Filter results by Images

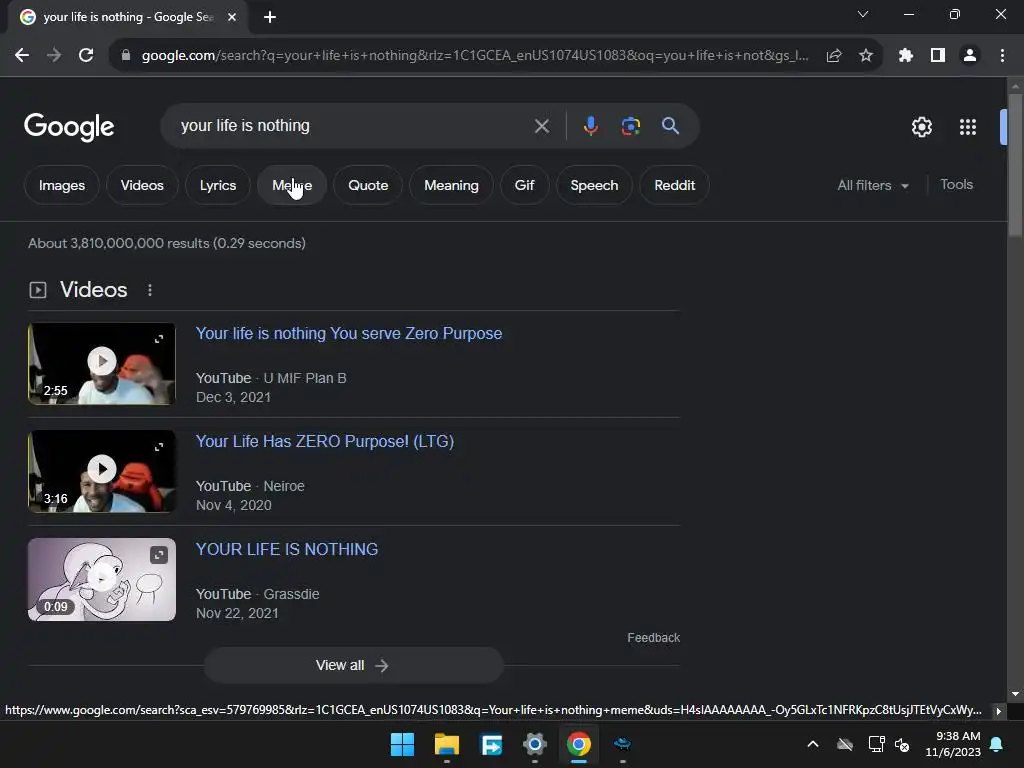tap(62, 185)
